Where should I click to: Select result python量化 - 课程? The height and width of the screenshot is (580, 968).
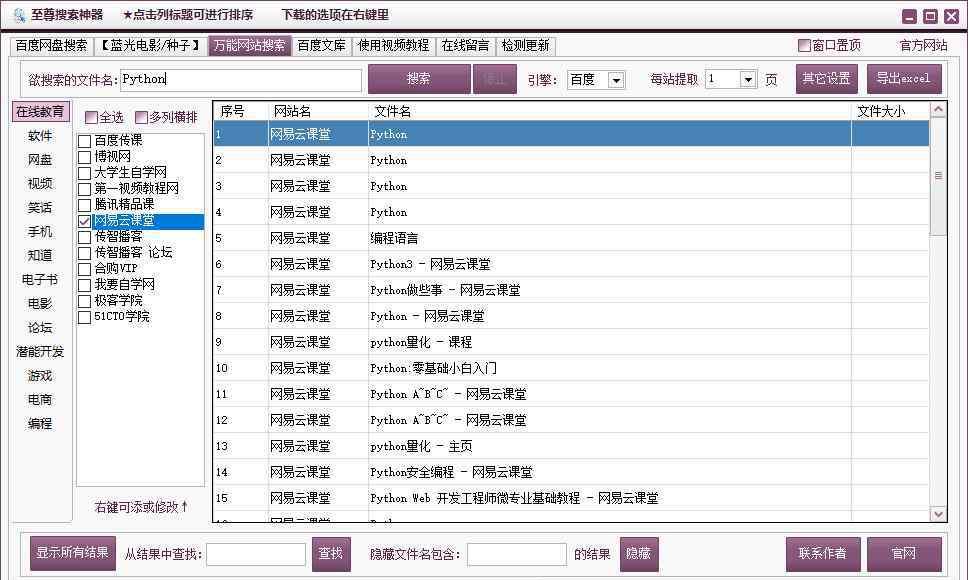click(572, 342)
